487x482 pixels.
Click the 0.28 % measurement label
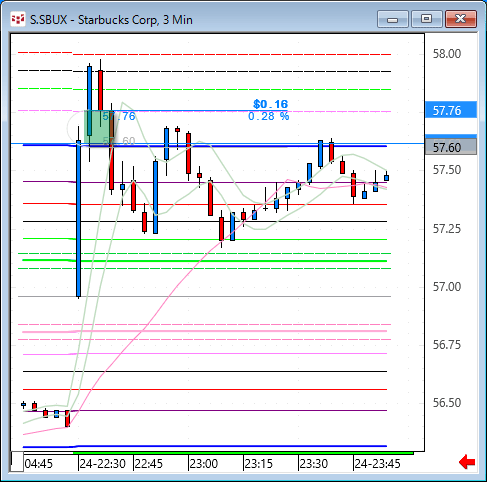click(269, 116)
